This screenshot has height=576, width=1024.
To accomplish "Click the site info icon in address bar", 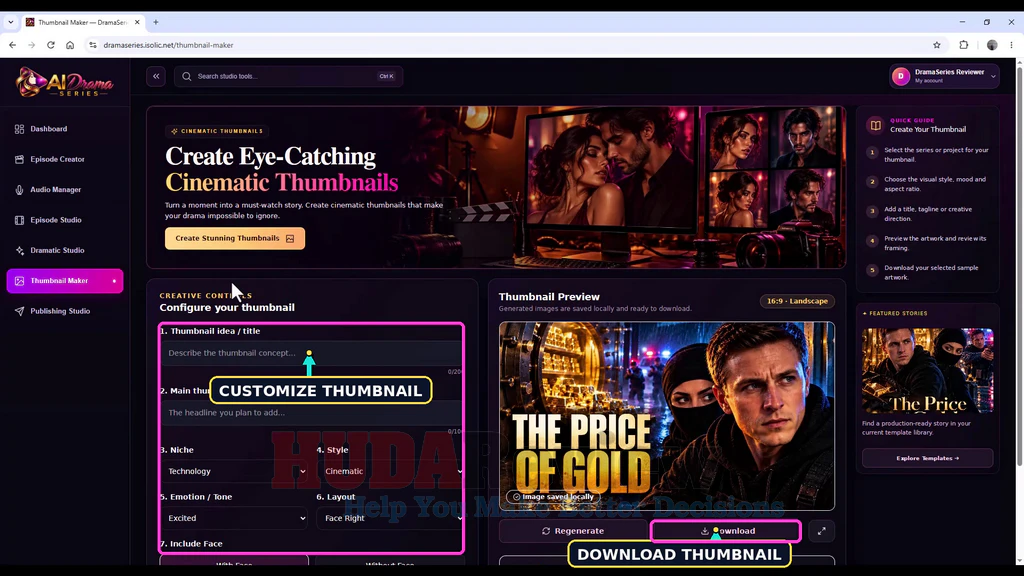I will coord(93,45).
